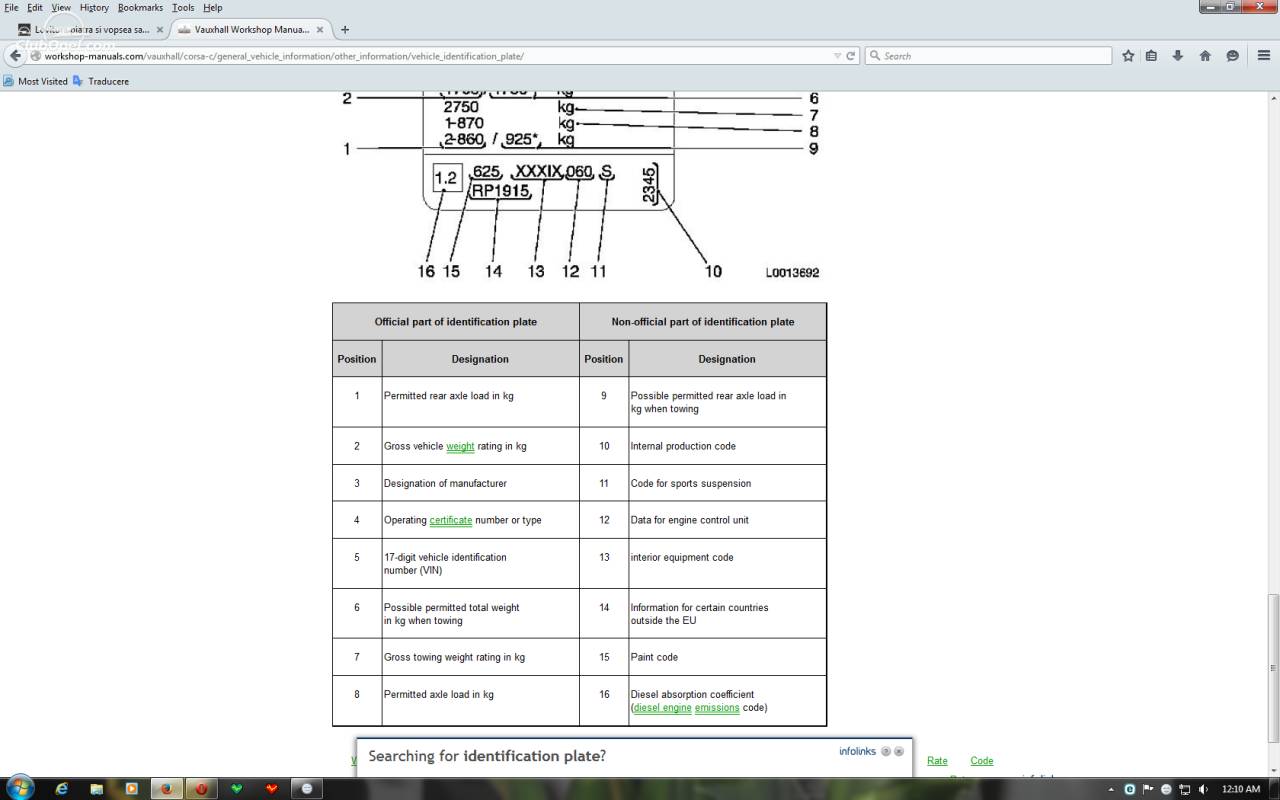The width and height of the screenshot is (1280, 800).
Task: Click the system clock showing 12:10 AM
Action: [x=1241, y=789]
